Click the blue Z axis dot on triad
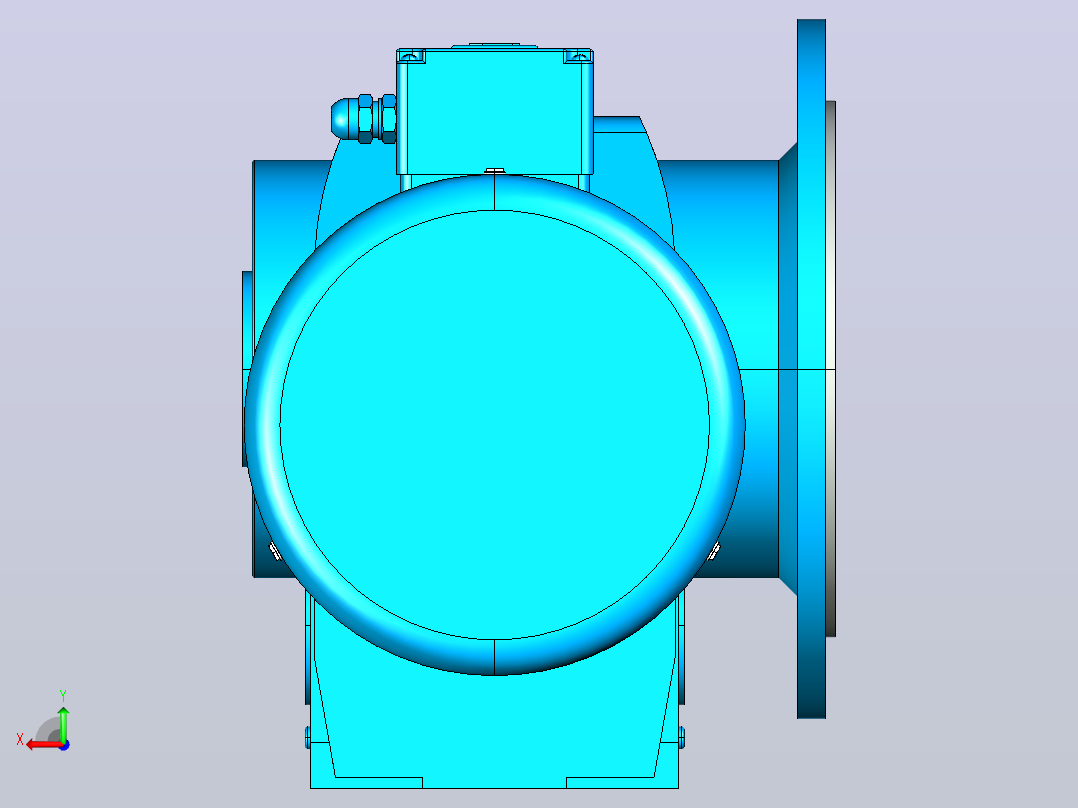The image size is (1078, 808). tap(64, 745)
